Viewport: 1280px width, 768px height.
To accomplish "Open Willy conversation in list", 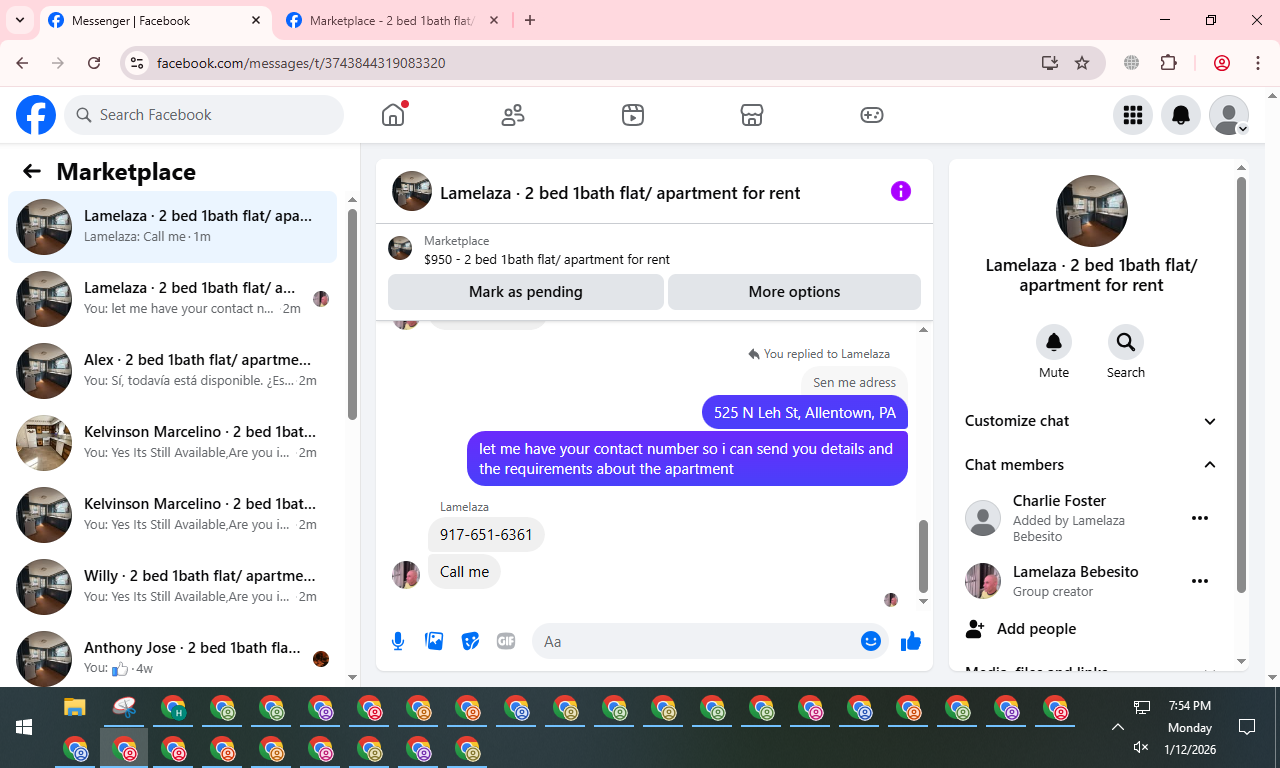I will (x=173, y=587).
